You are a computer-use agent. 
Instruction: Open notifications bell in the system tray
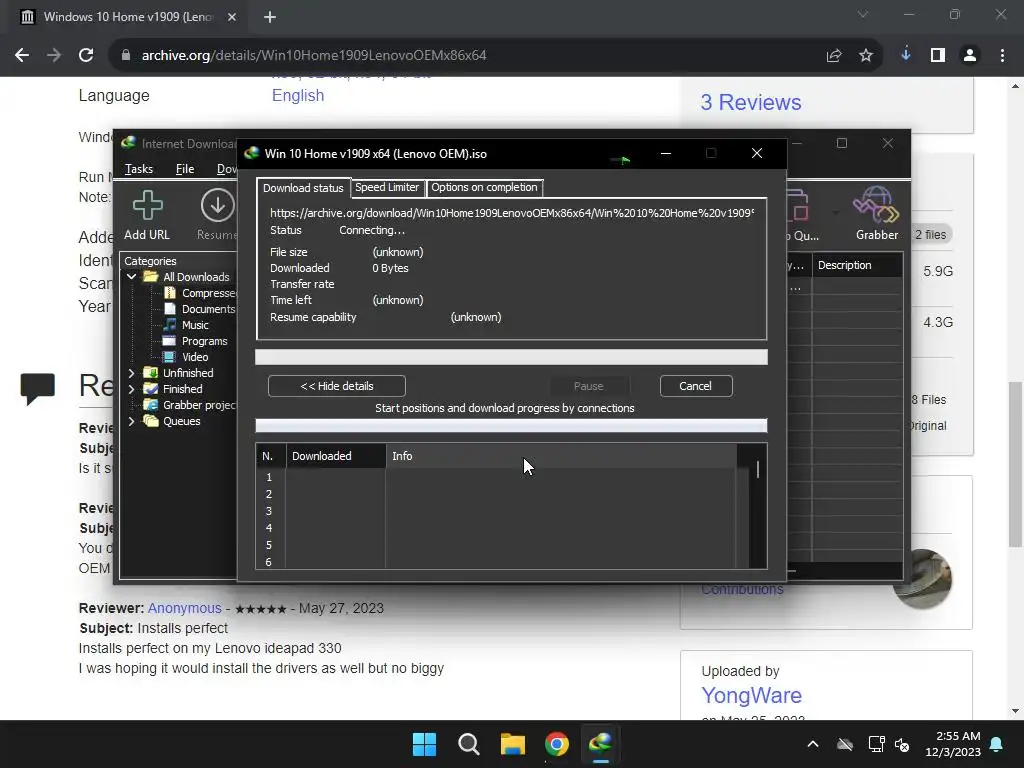point(997,744)
